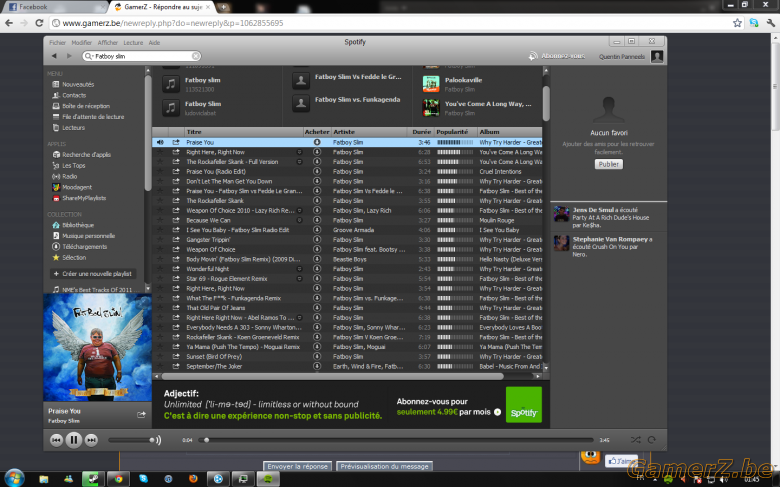Screen dimensions: 780x487
Task: Skip to next track
Action: [x=91, y=440]
